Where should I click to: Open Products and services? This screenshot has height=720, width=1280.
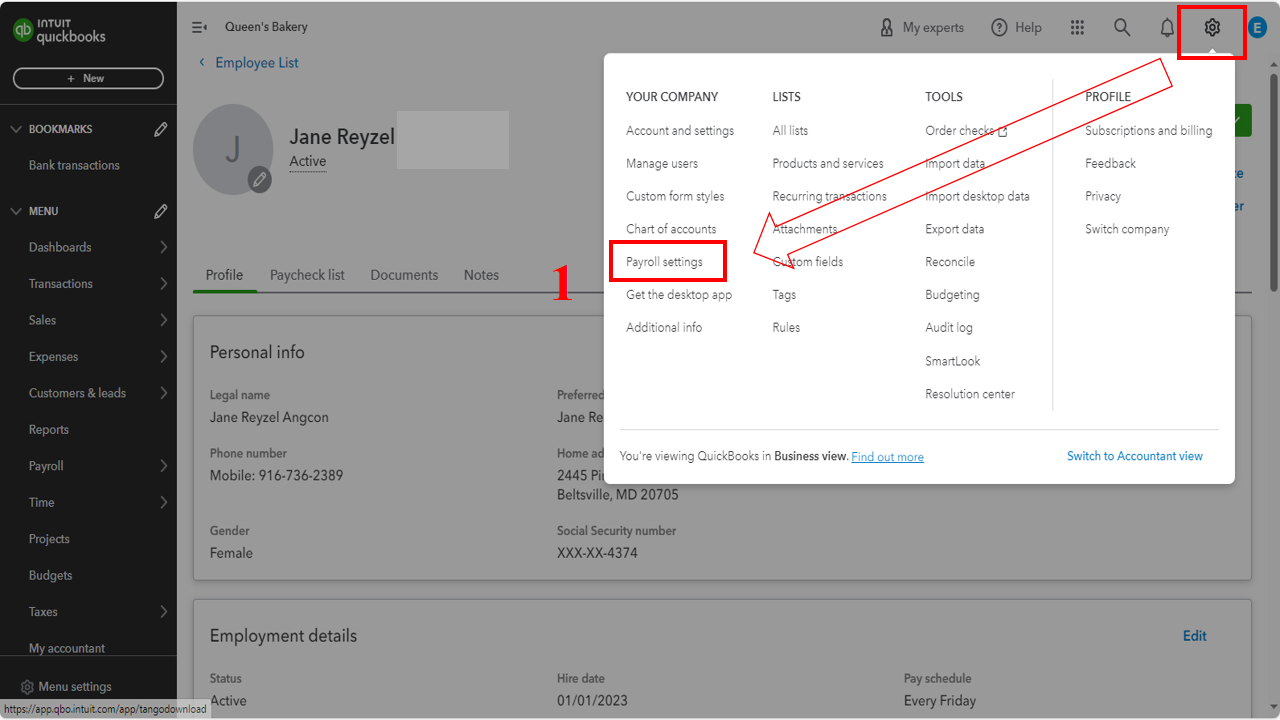click(x=828, y=164)
